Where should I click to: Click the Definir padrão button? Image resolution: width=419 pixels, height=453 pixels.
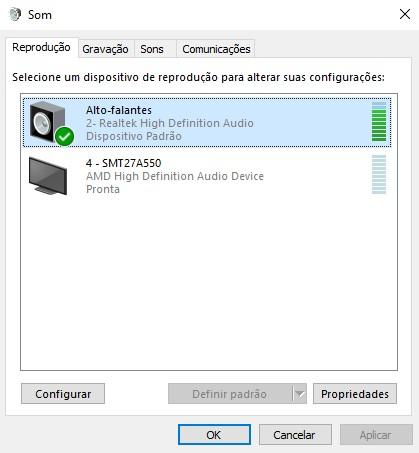[x=230, y=394]
